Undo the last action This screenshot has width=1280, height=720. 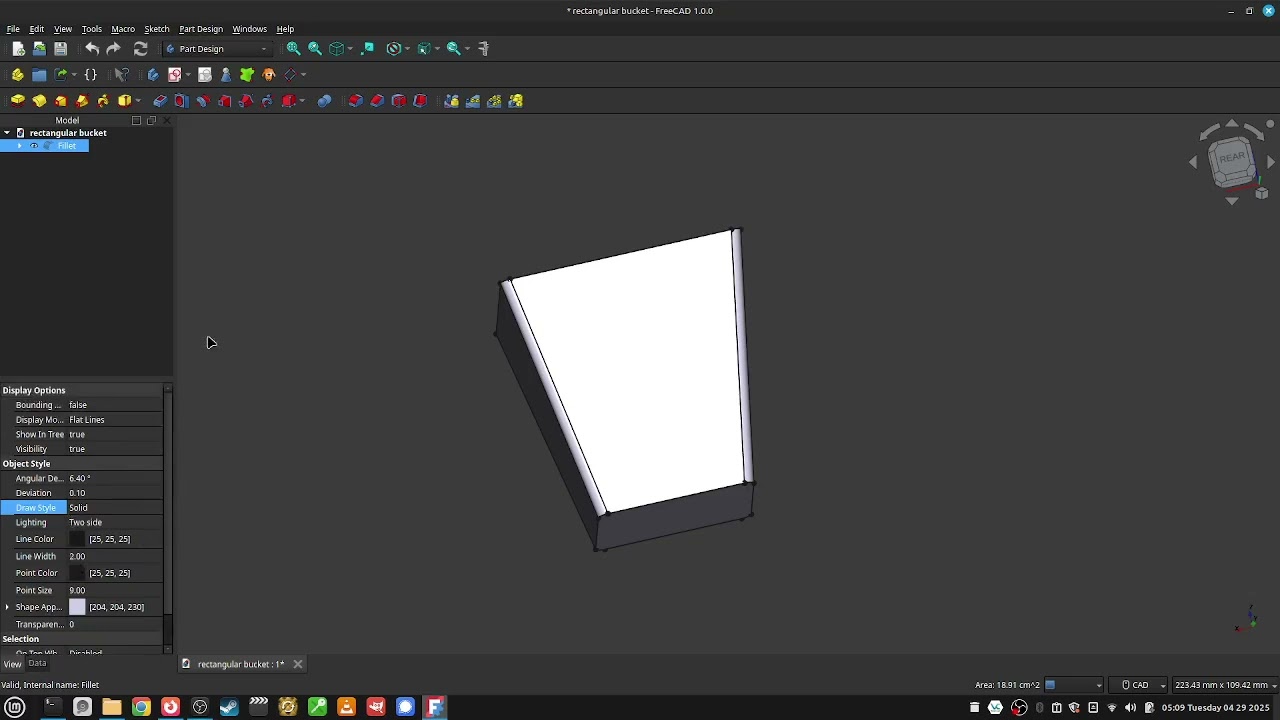pos(92,48)
